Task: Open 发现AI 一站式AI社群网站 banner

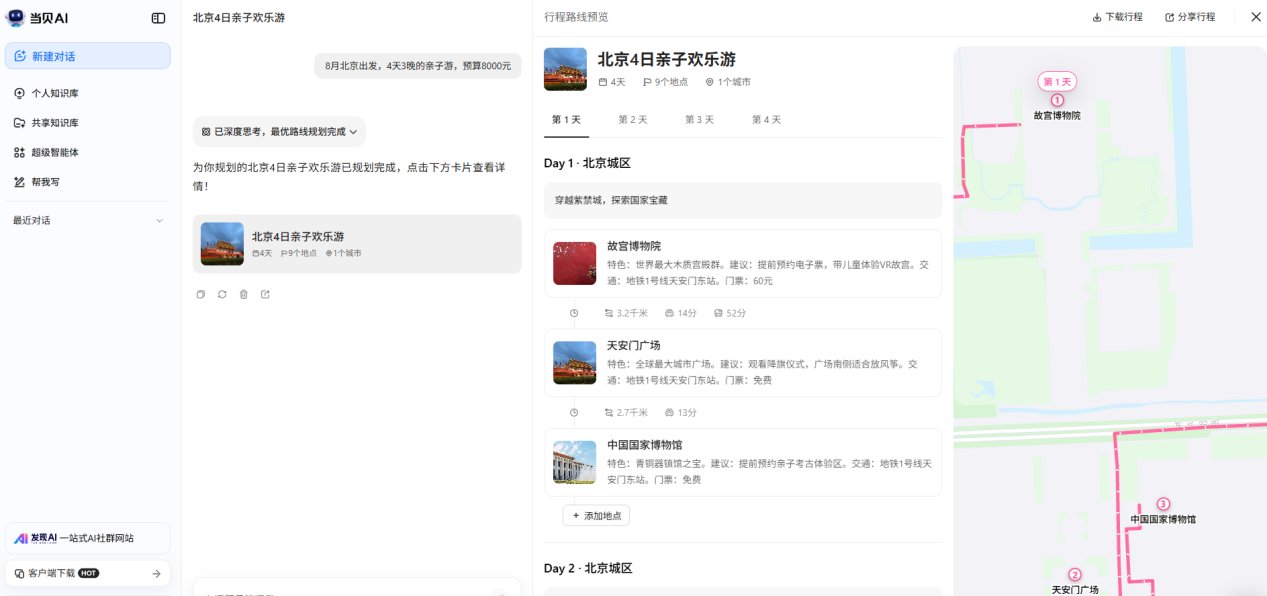Action: point(88,538)
